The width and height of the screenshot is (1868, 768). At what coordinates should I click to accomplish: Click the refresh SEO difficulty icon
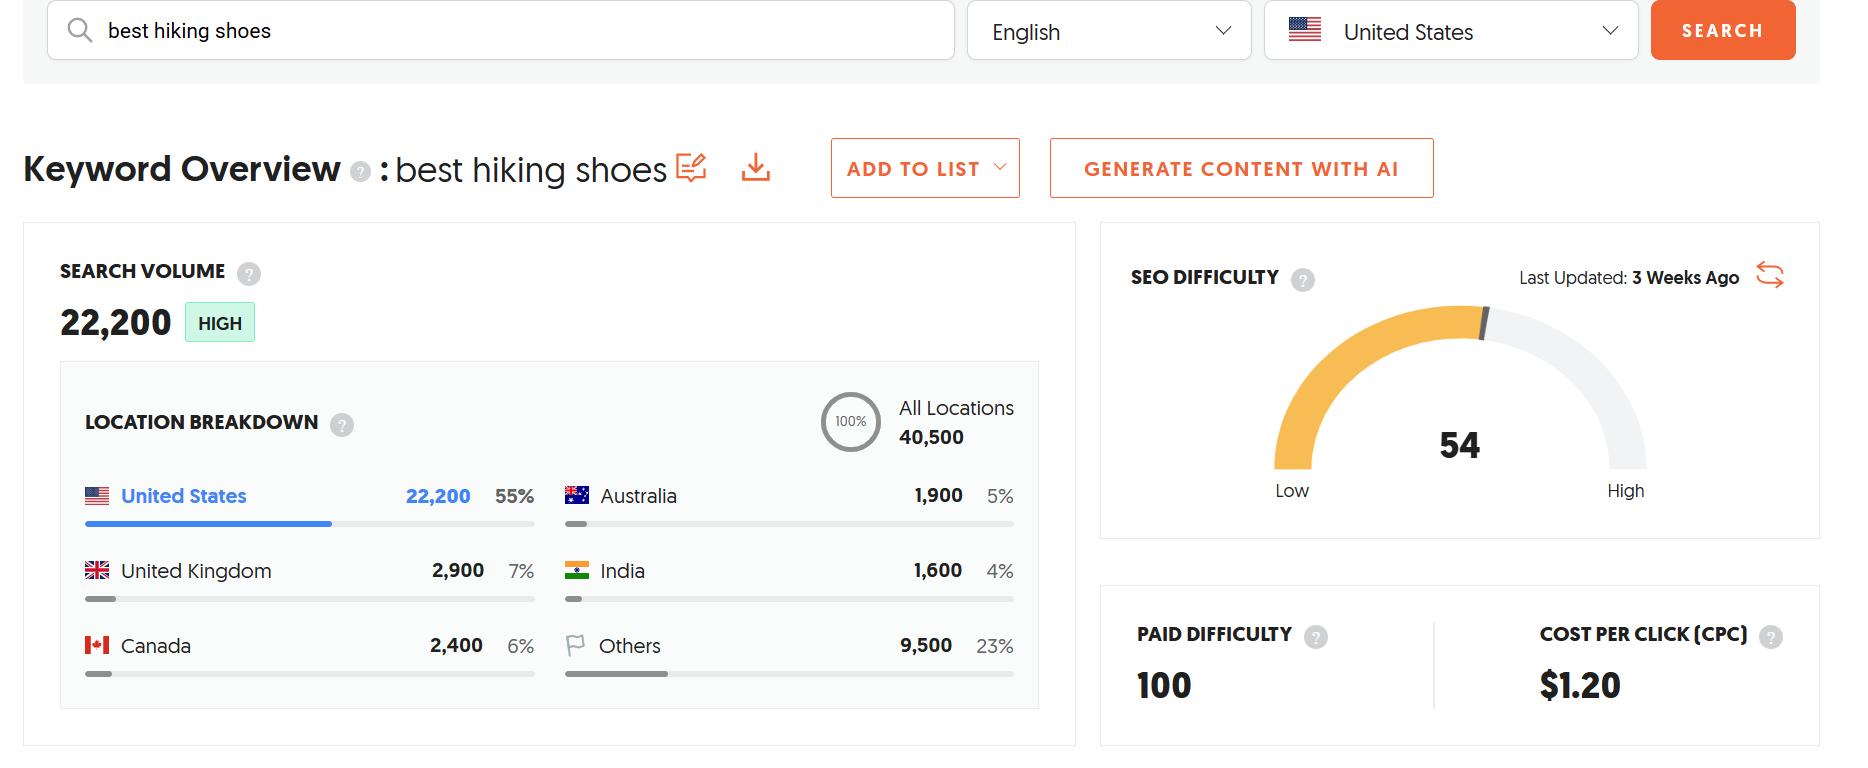pos(1770,275)
